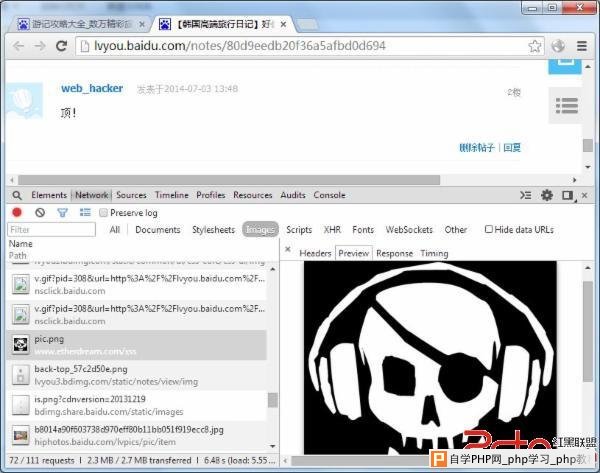600x473 pixels.
Task: Open the Resources panel
Action: [x=253, y=195]
